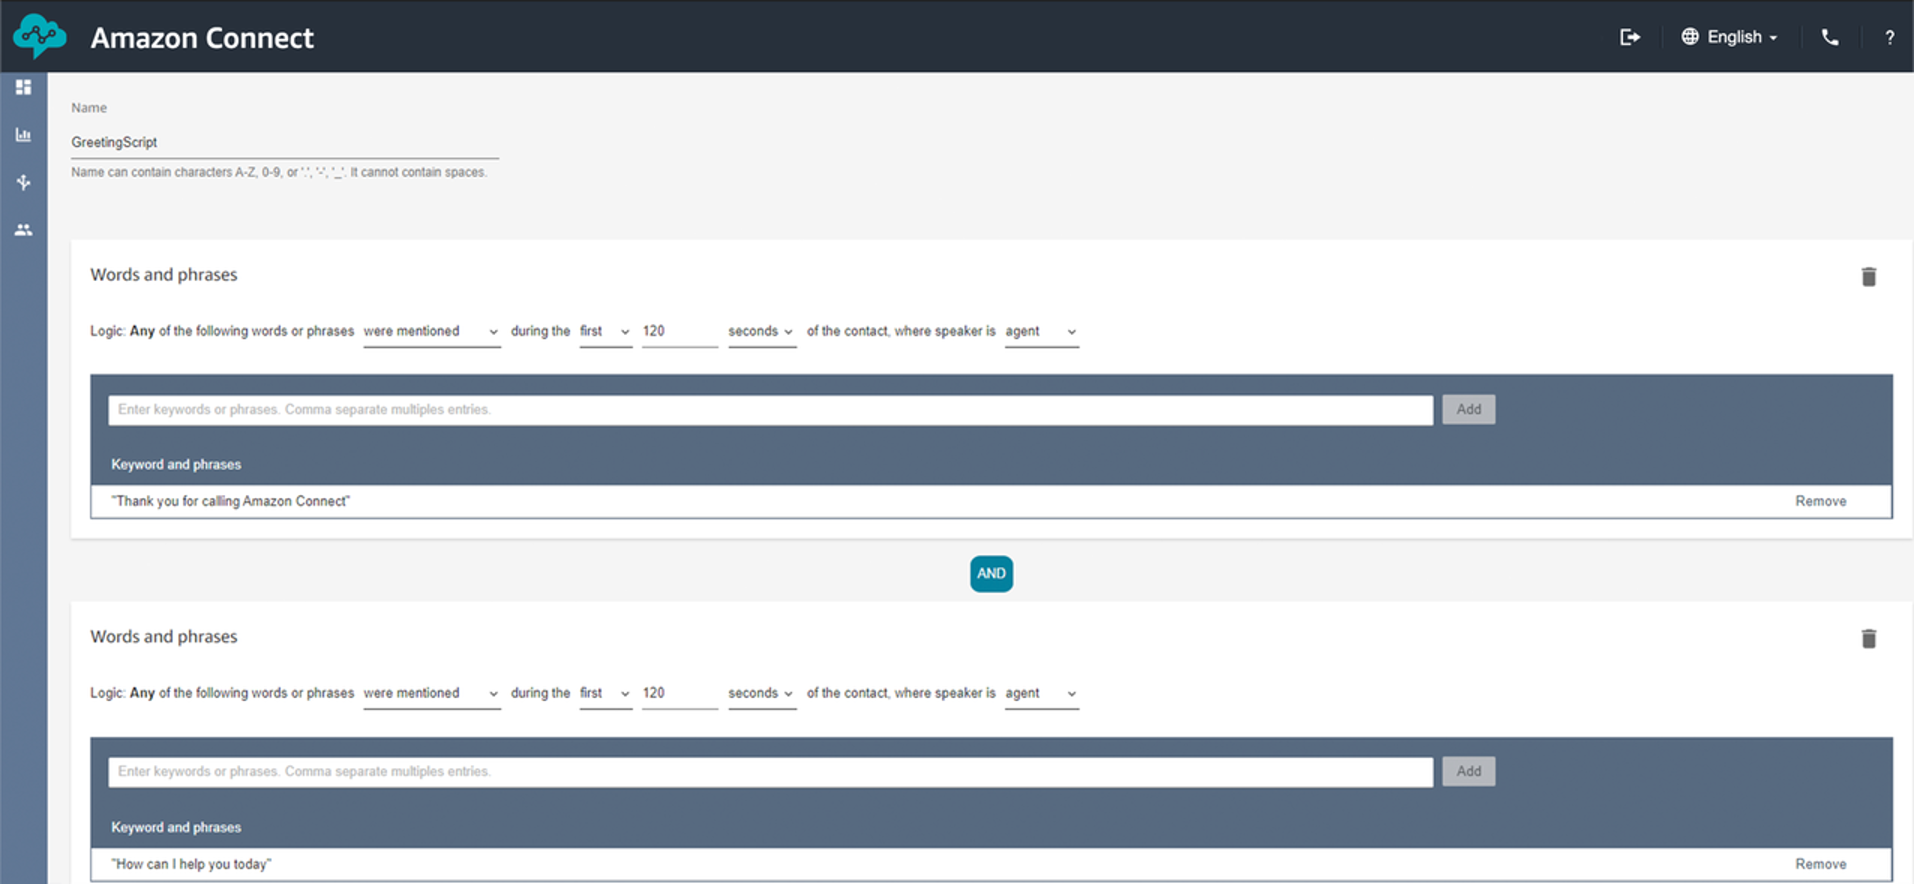Open 'were mentioned' dropdown in first condition
This screenshot has width=1914, height=884.
431,332
